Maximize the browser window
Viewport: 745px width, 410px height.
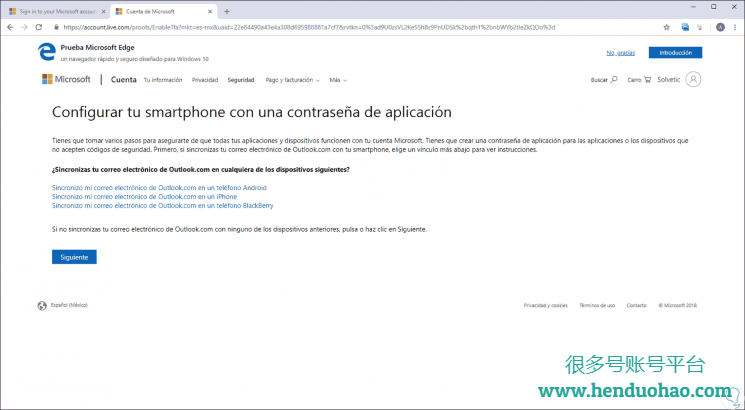pyautogui.click(x=714, y=7)
